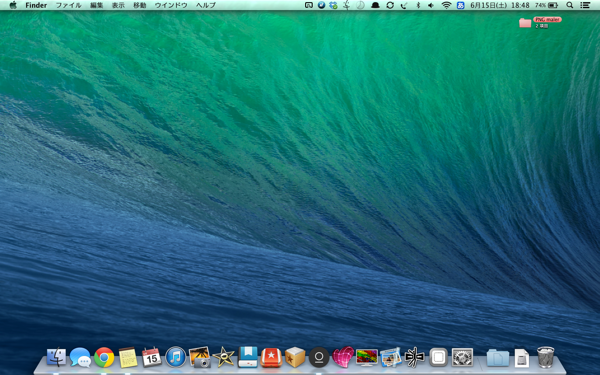The height and width of the screenshot is (375, 600).
Task: Open the Apple menu
Action: click(13, 5)
